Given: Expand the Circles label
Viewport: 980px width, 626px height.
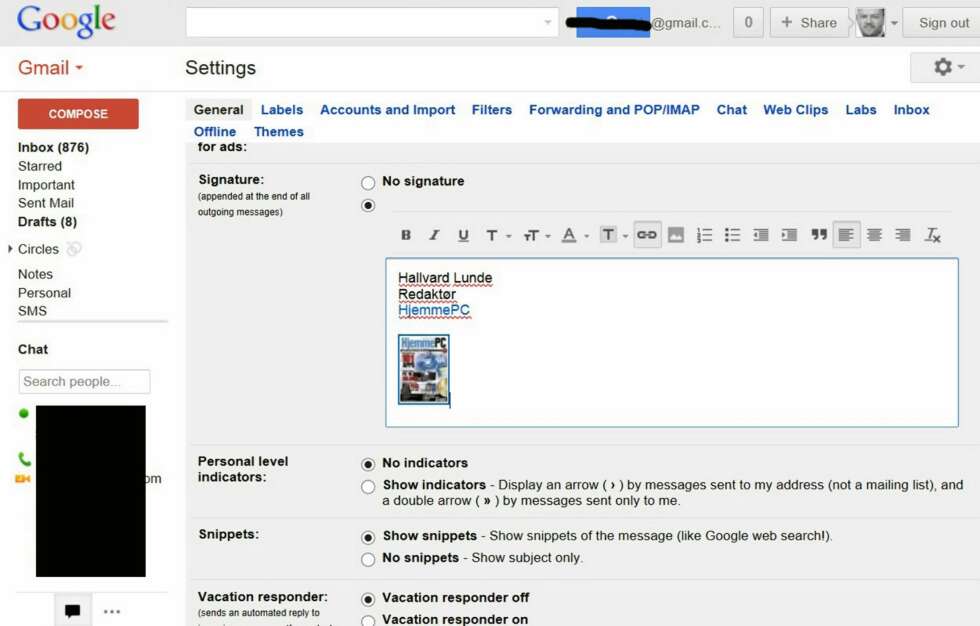Looking at the screenshot, I should point(10,249).
